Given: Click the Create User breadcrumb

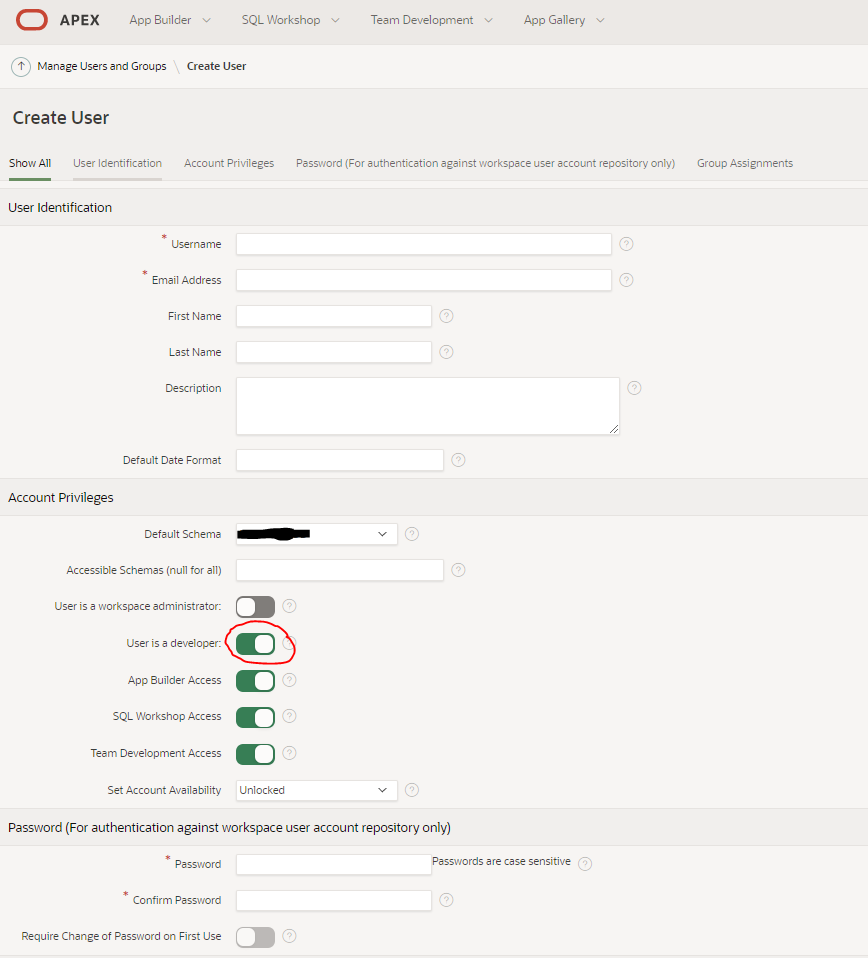Looking at the screenshot, I should pyautogui.click(x=216, y=66).
